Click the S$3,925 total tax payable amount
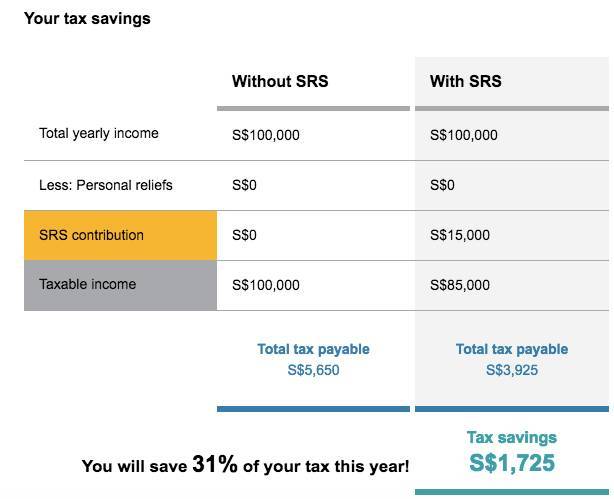Screen dimensions: 614x499 tap(512, 370)
